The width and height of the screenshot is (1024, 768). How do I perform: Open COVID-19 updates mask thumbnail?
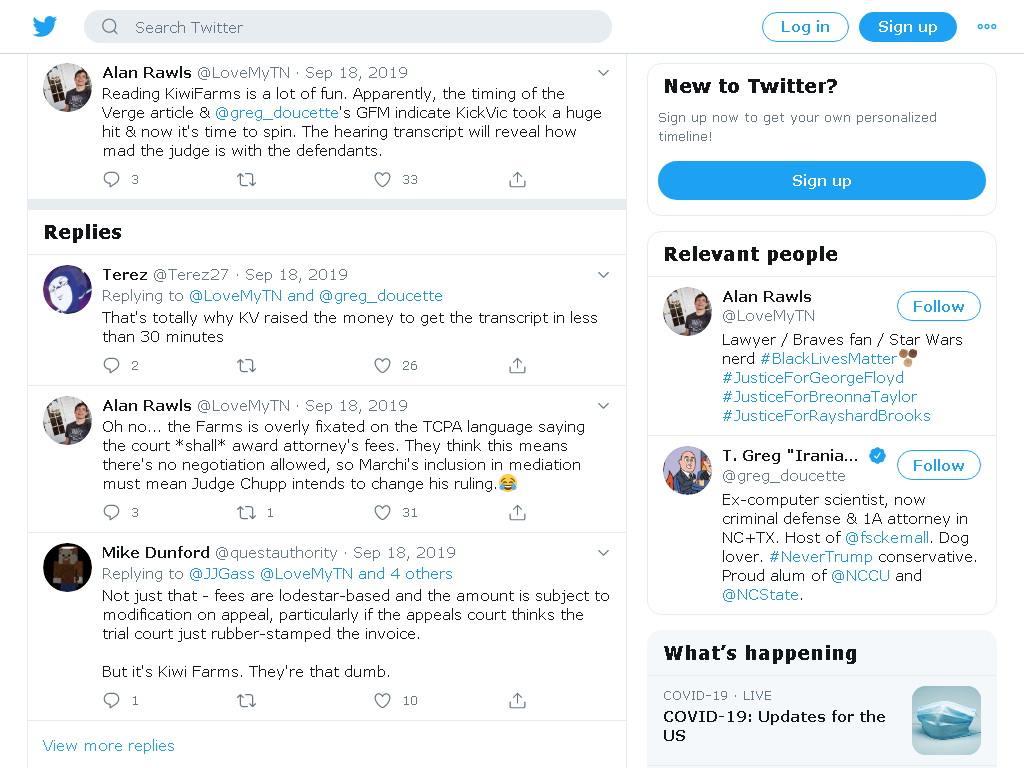pos(946,720)
